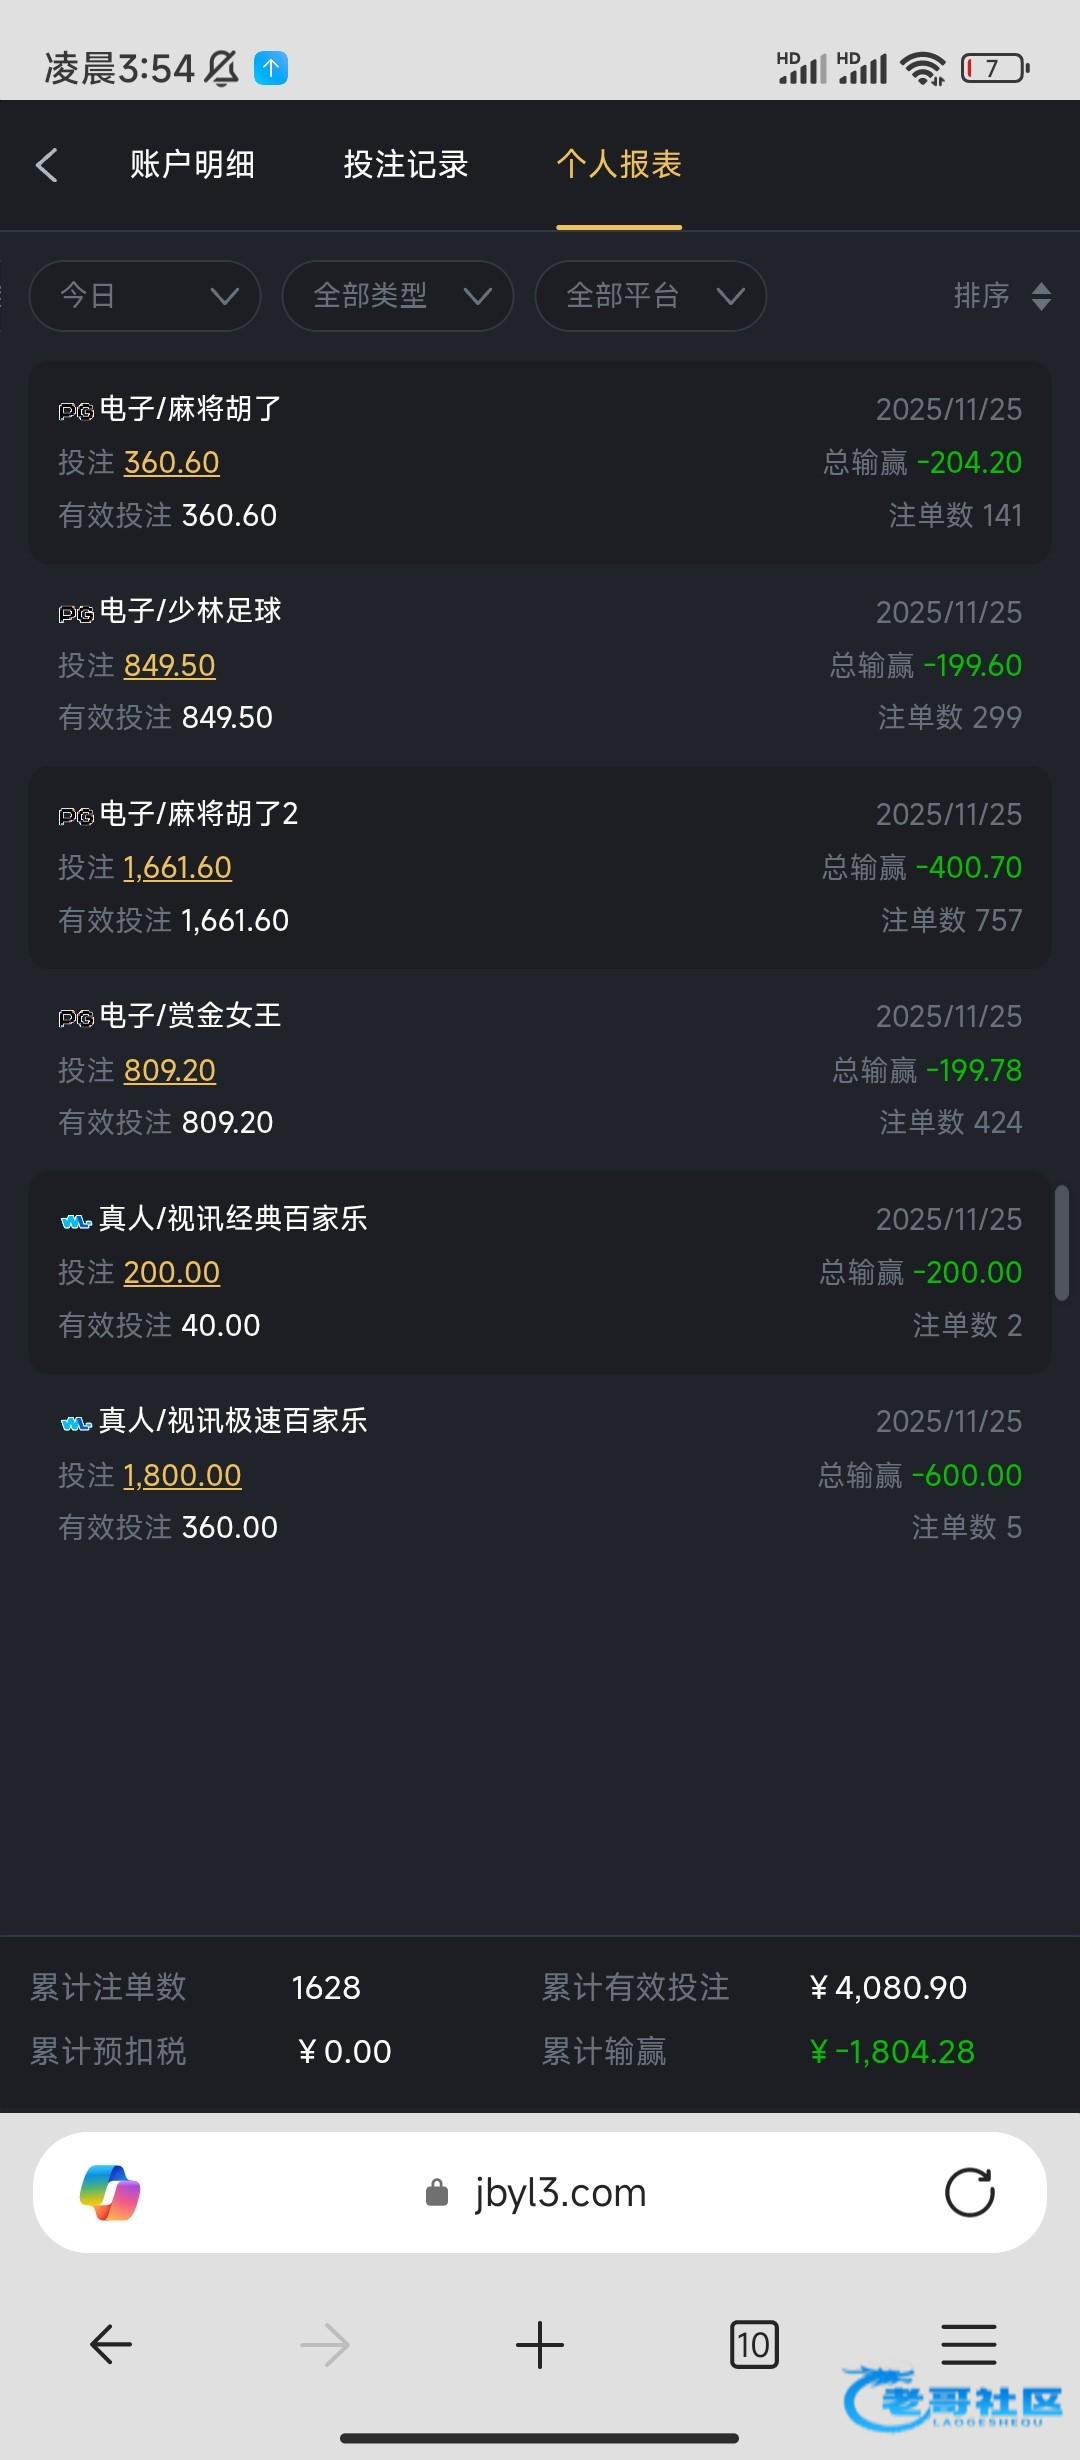
Task: Open the browser hamburger menu
Action: [x=968, y=2344]
